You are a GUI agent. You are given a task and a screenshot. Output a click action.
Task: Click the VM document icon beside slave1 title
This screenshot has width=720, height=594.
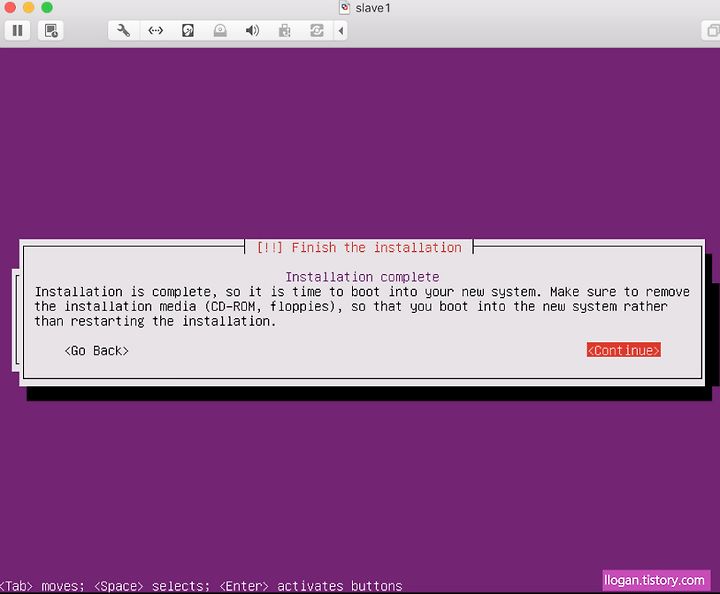click(344, 8)
